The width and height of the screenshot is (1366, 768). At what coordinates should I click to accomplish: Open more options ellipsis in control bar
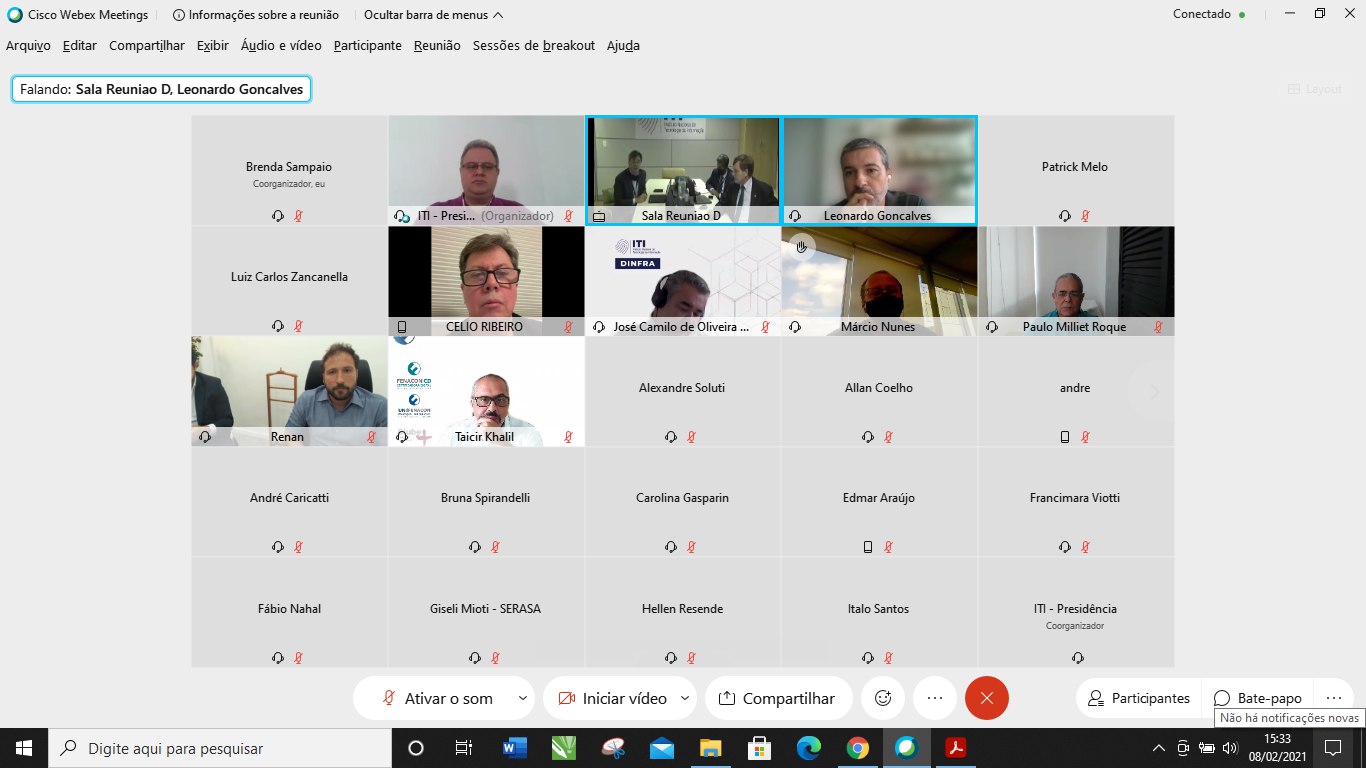[935, 698]
